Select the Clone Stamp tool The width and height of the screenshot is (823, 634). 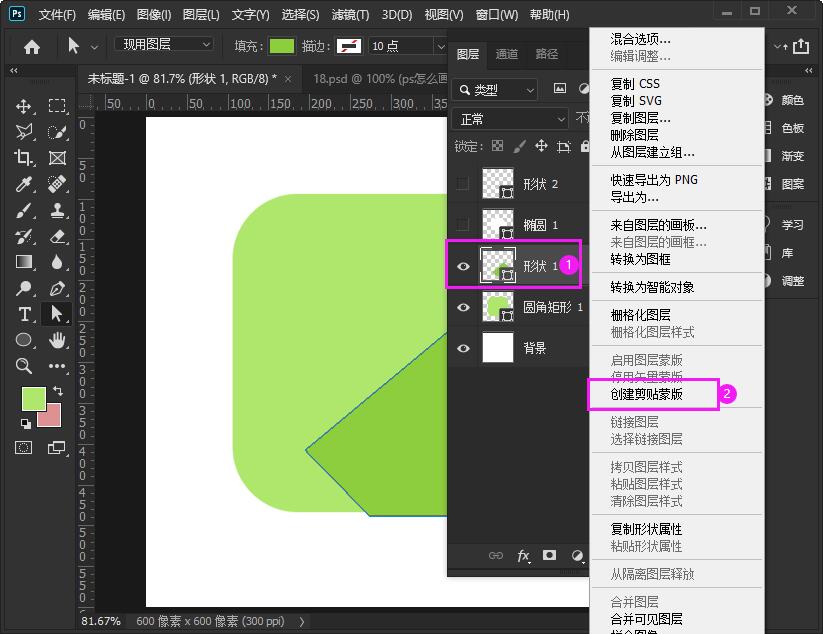57,210
